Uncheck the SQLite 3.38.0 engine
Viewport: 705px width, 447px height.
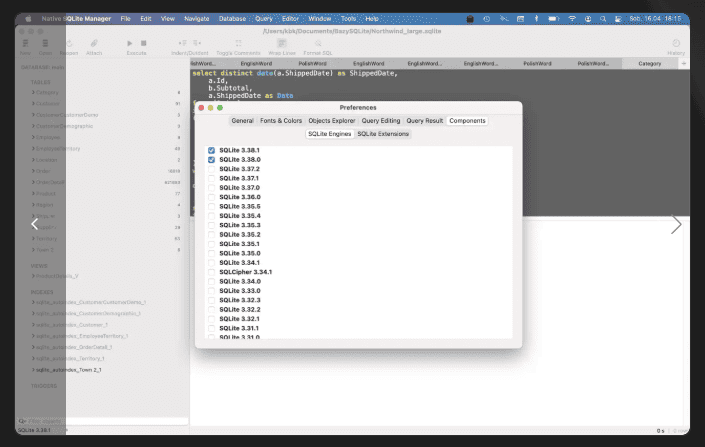tap(211, 160)
